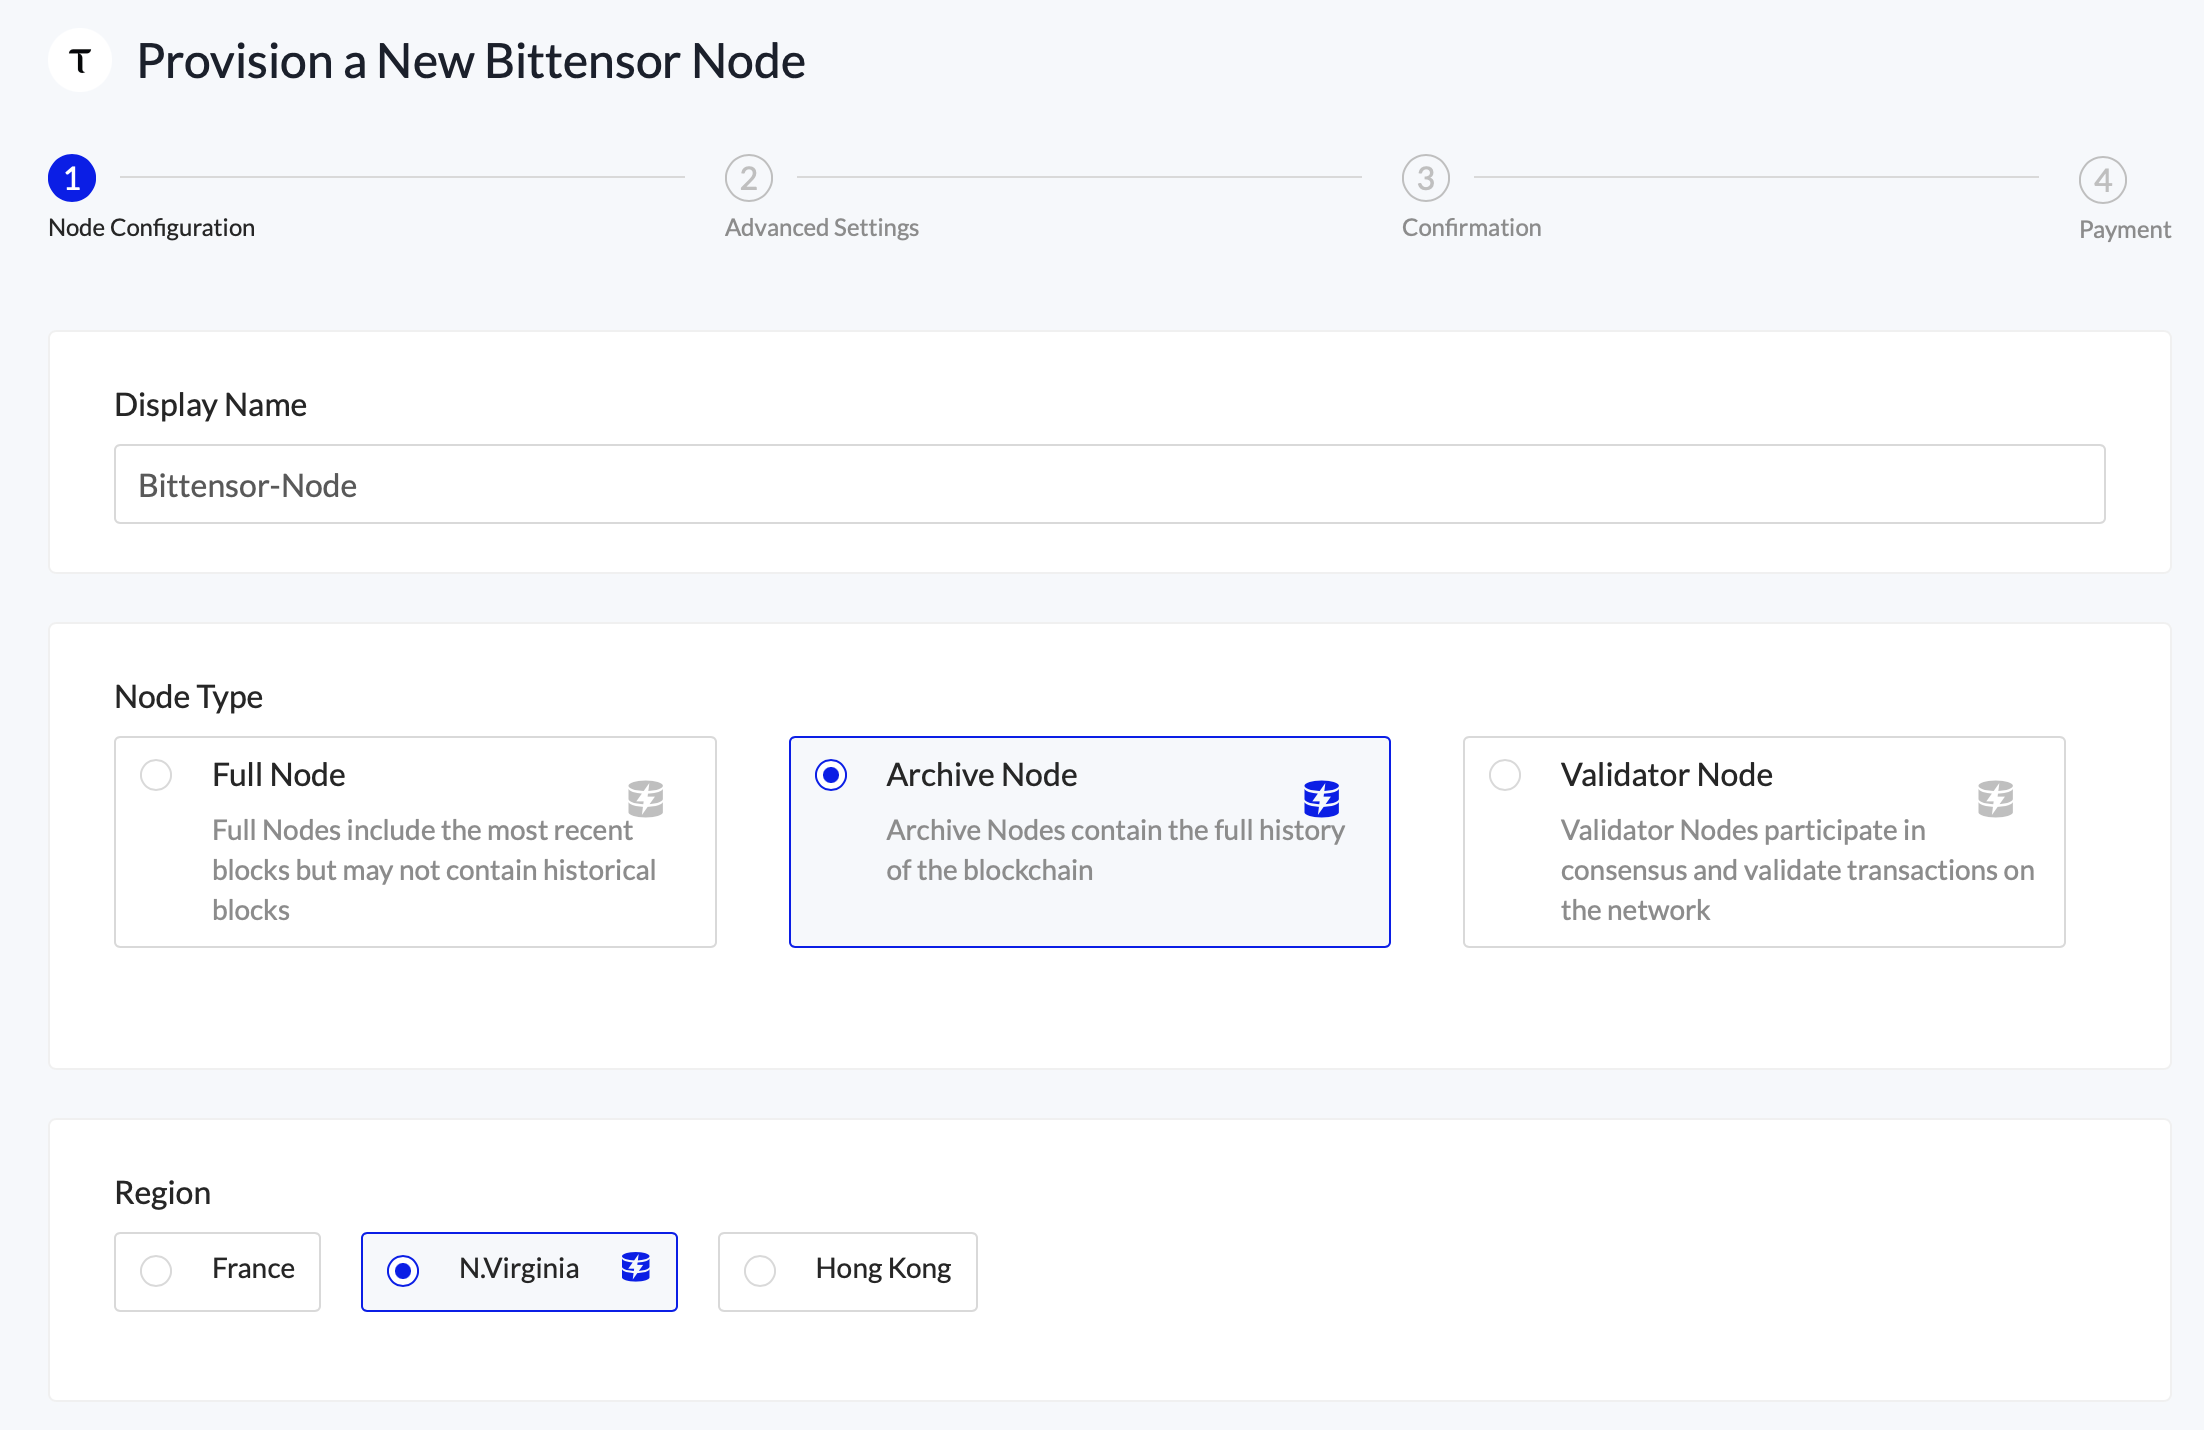This screenshot has height=1430, width=2204.
Task: Click the database icon on Validator Node card
Action: (1996, 798)
